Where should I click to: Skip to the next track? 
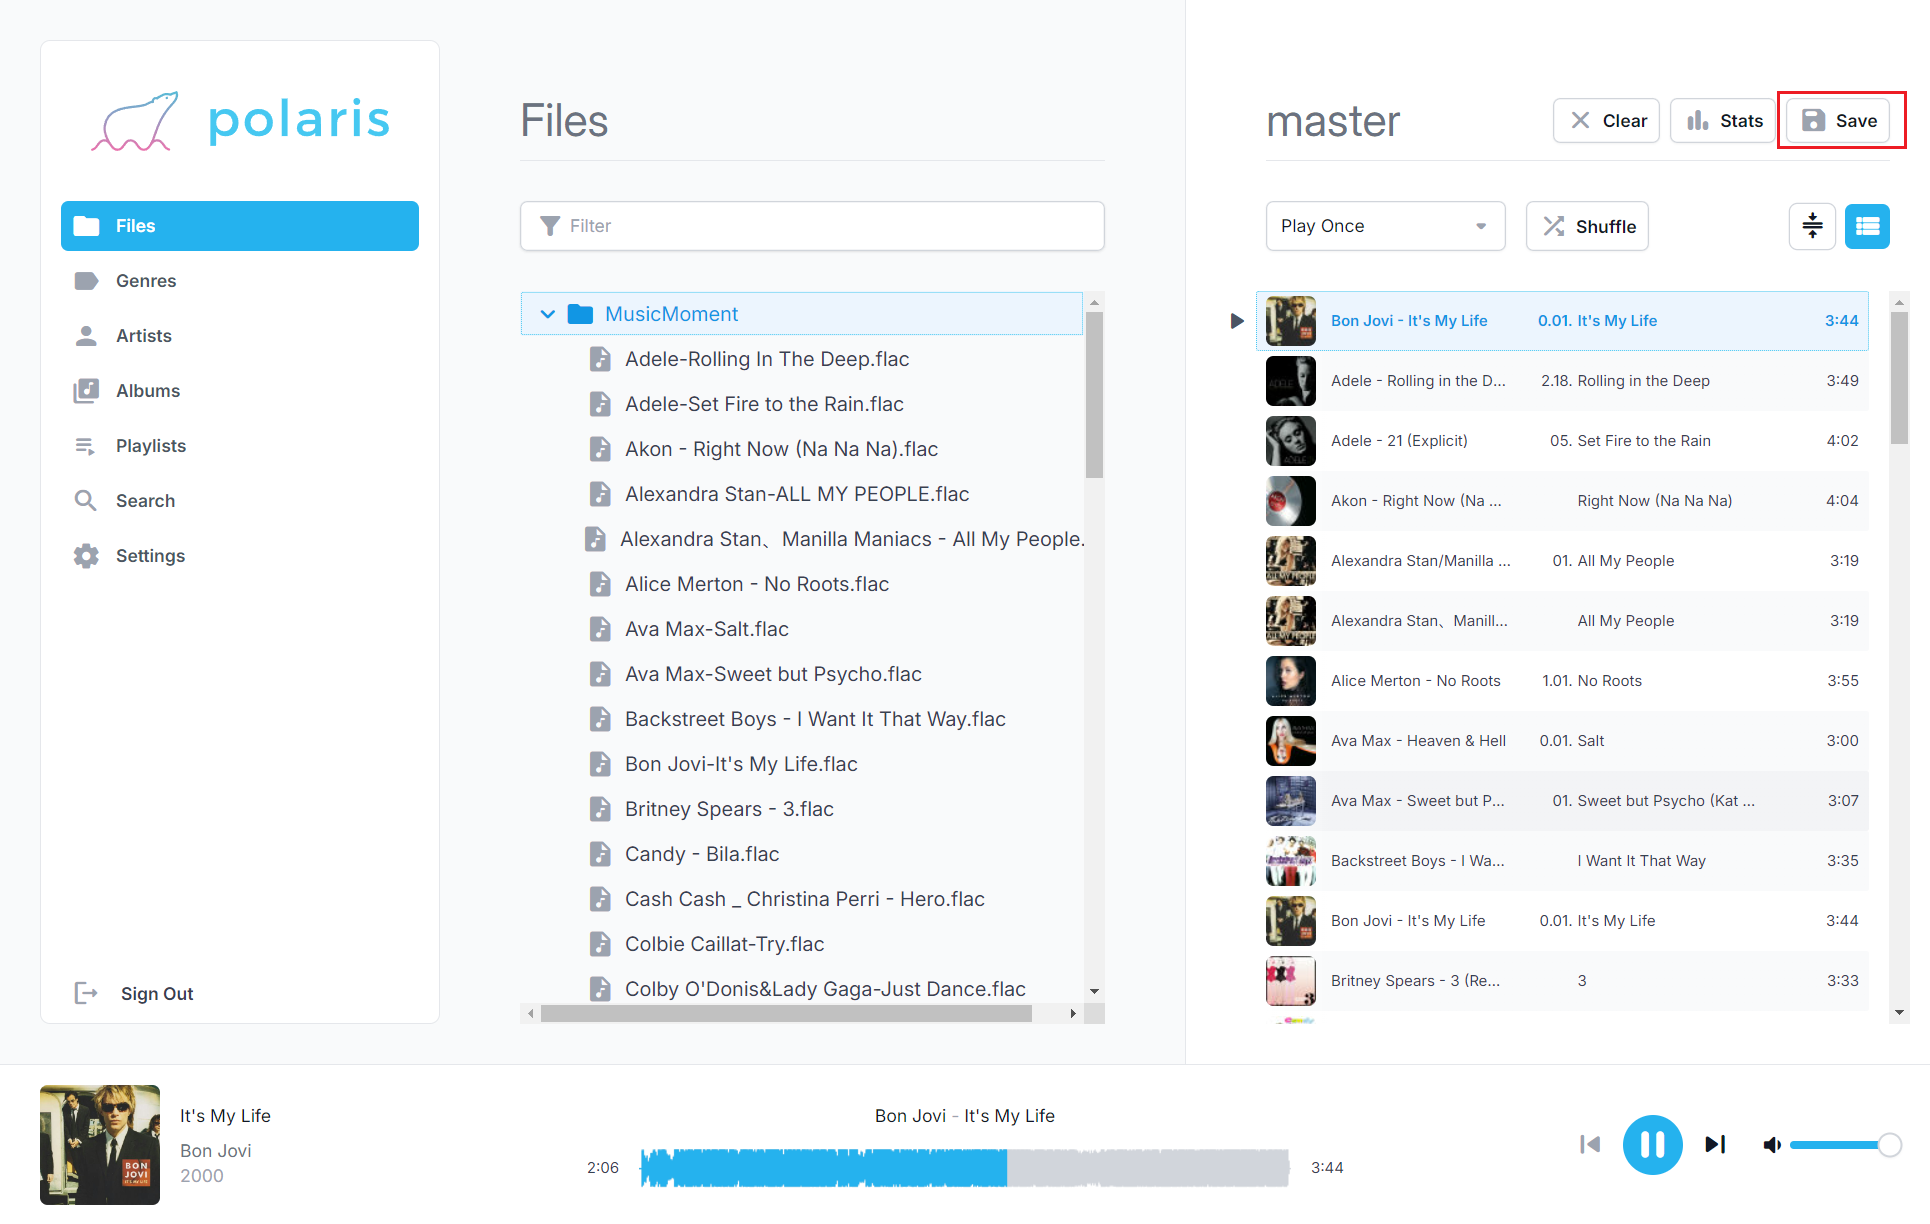1715,1144
